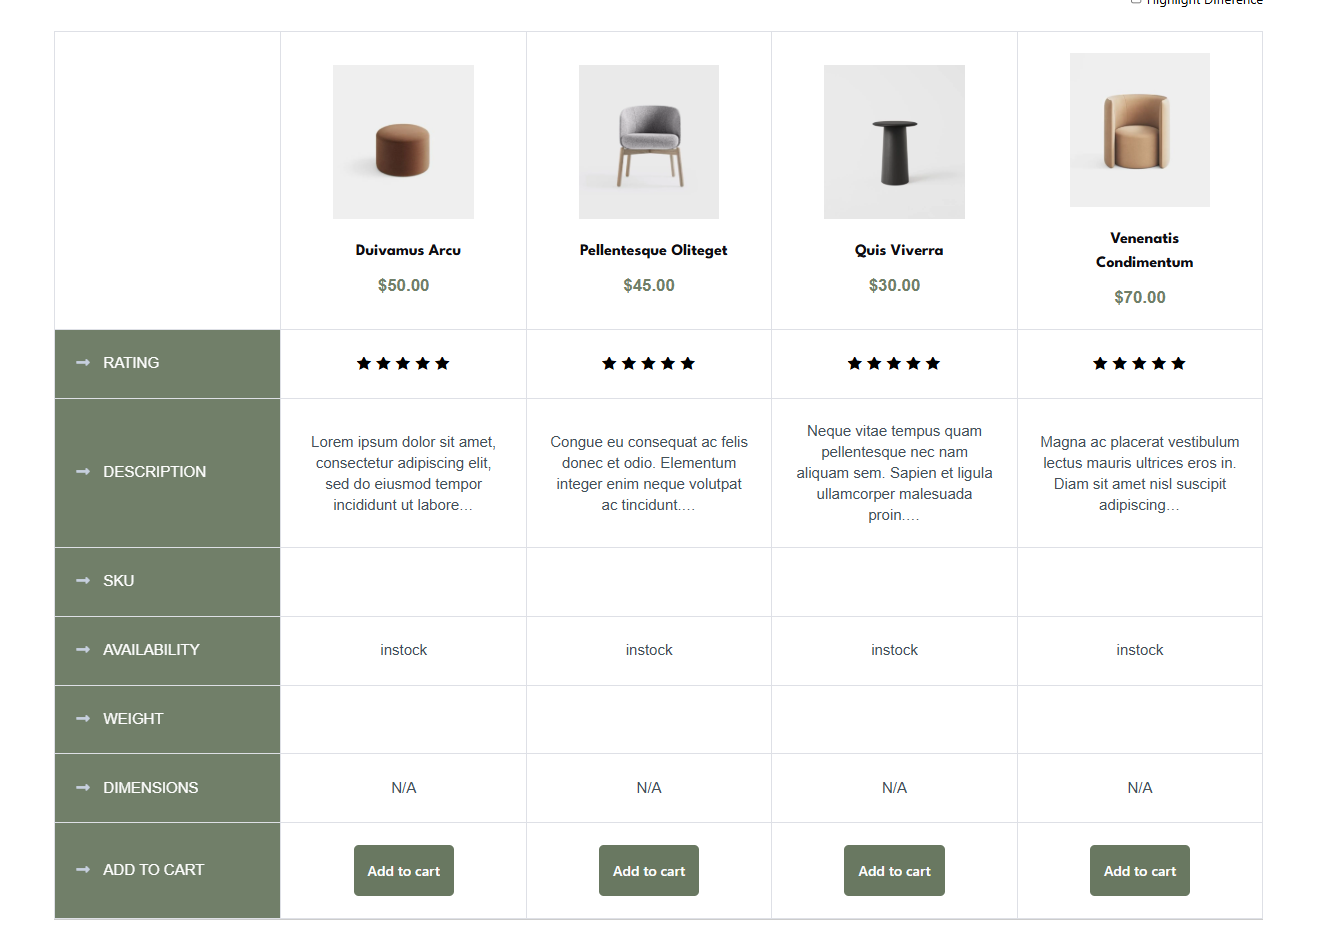Add Quis Viverra to cart
The width and height of the screenshot is (1328, 942).
coord(894,871)
